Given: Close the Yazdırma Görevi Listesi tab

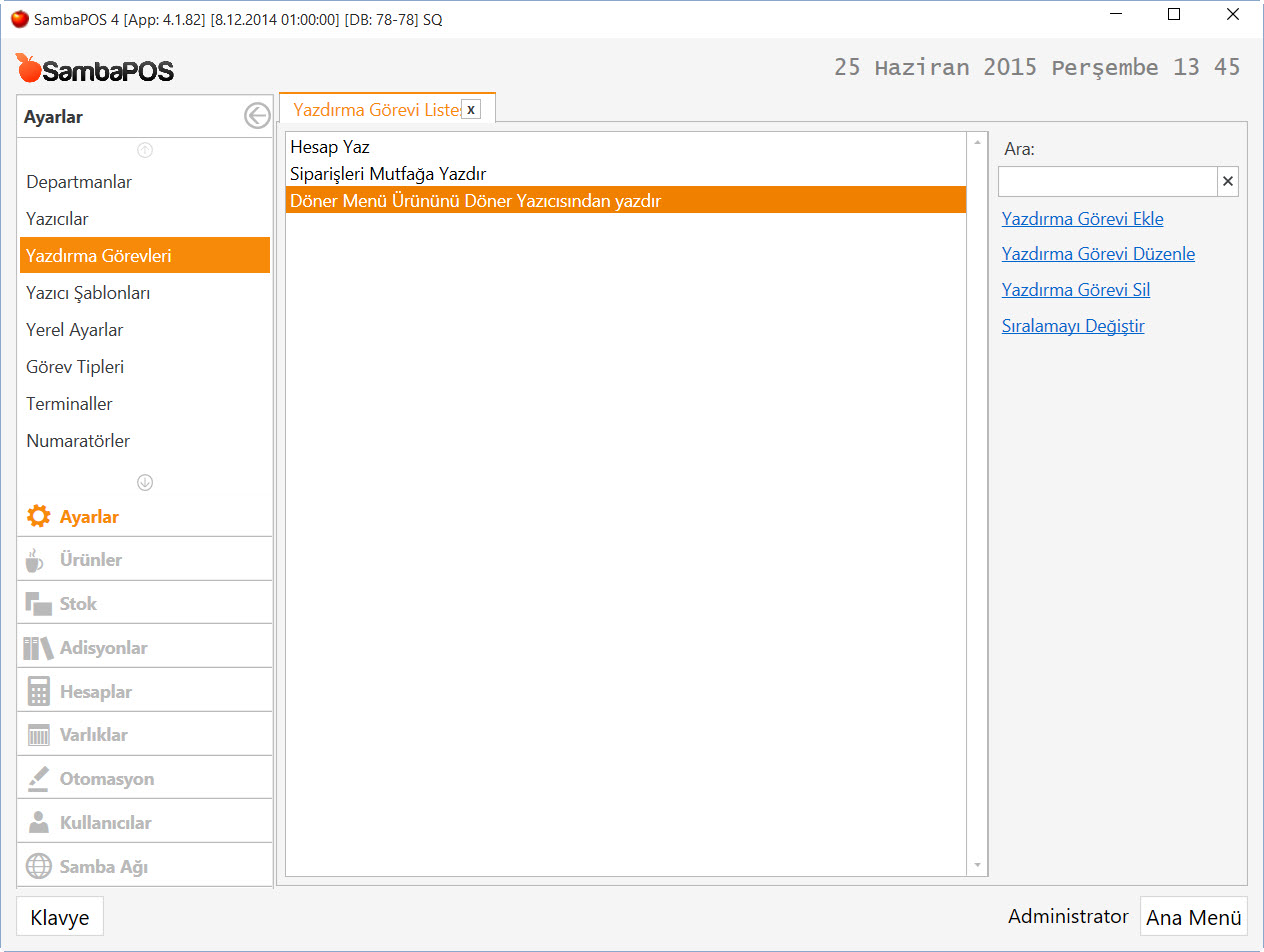Looking at the screenshot, I should click(471, 109).
